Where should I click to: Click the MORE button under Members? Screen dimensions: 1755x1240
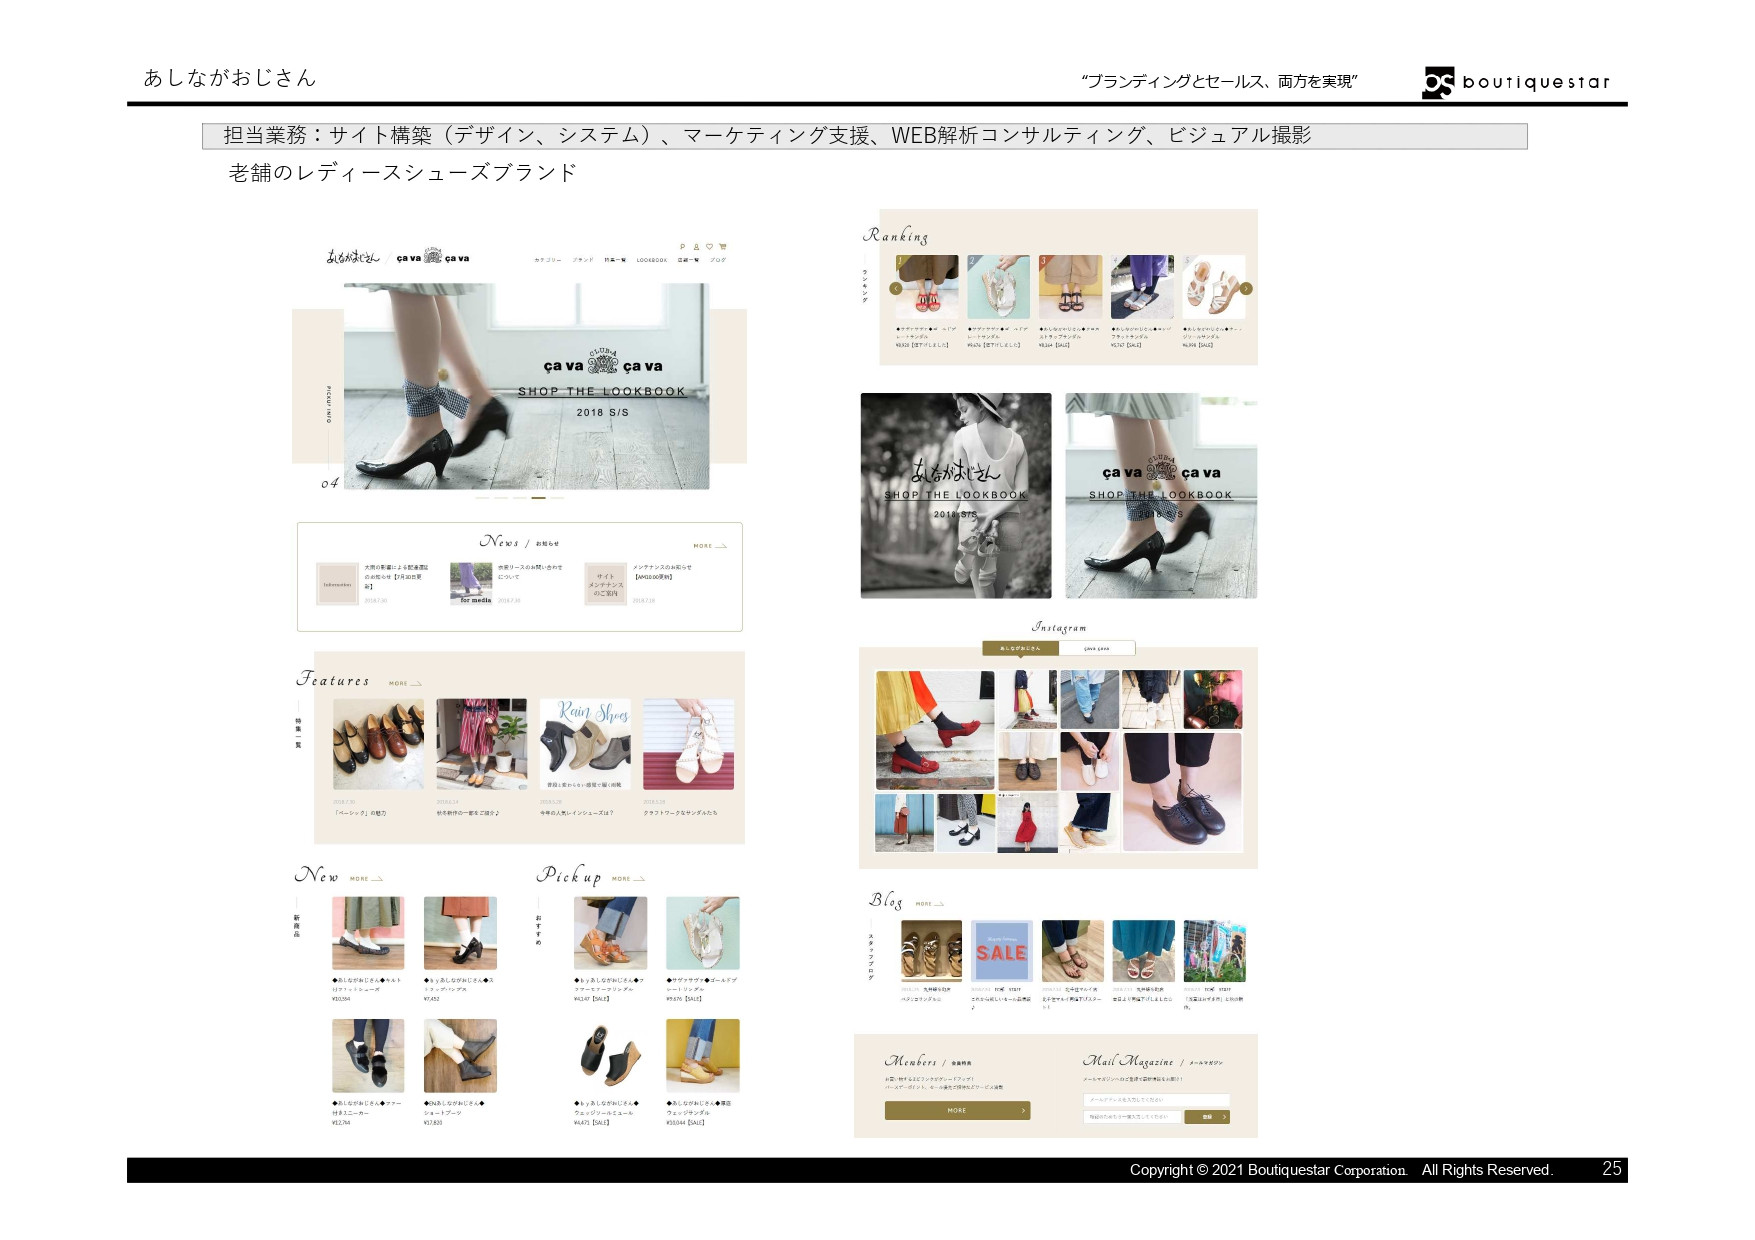(957, 1110)
